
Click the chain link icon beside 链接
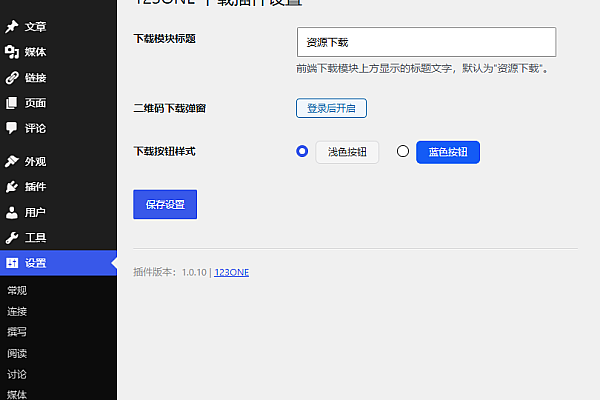pos(12,78)
